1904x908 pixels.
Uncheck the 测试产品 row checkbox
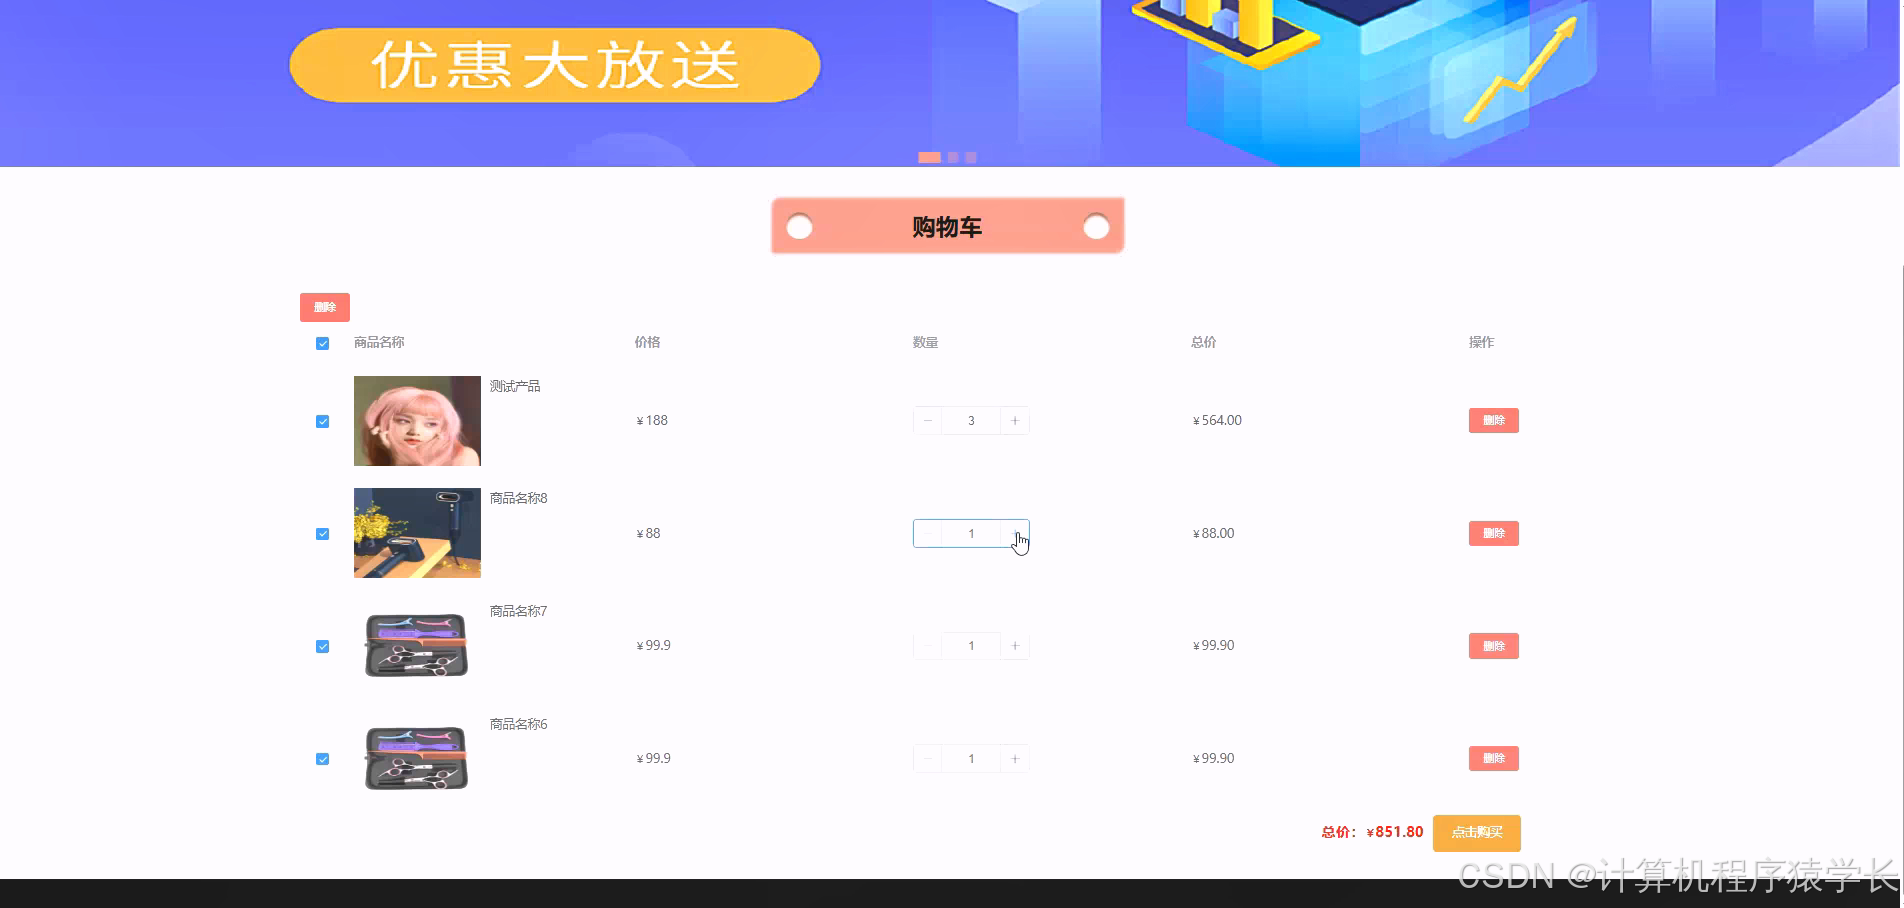click(x=322, y=421)
